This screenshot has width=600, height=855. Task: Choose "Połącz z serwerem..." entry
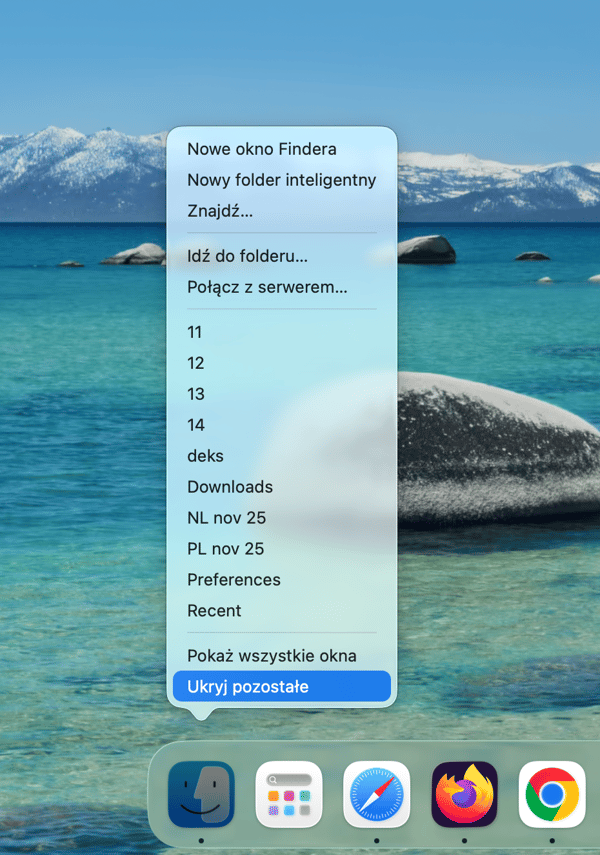tap(267, 287)
